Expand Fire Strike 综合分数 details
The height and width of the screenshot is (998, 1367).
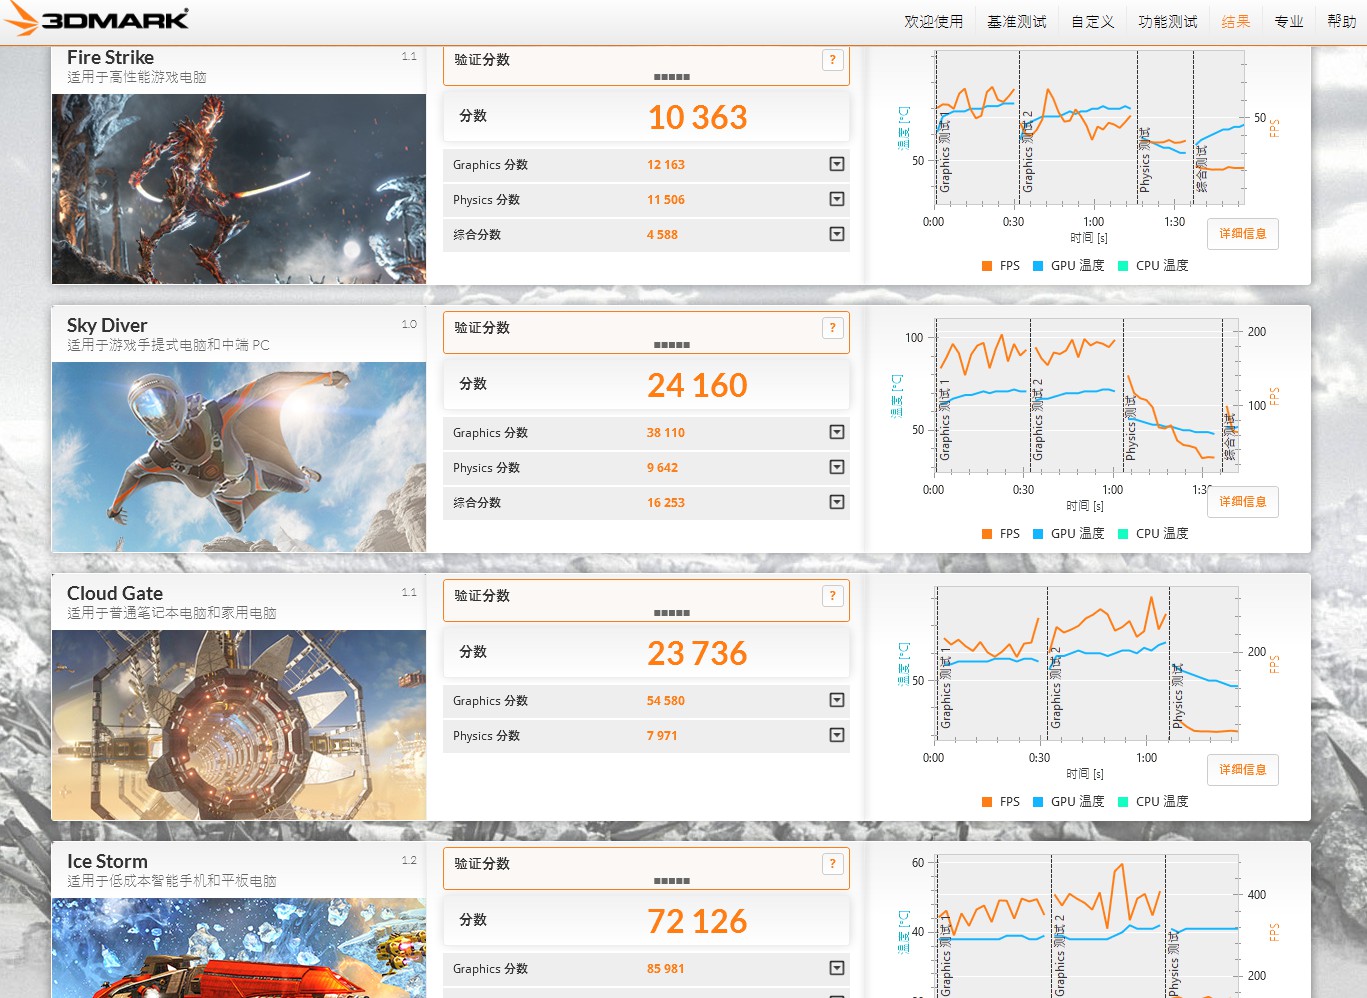click(x=837, y=234)
